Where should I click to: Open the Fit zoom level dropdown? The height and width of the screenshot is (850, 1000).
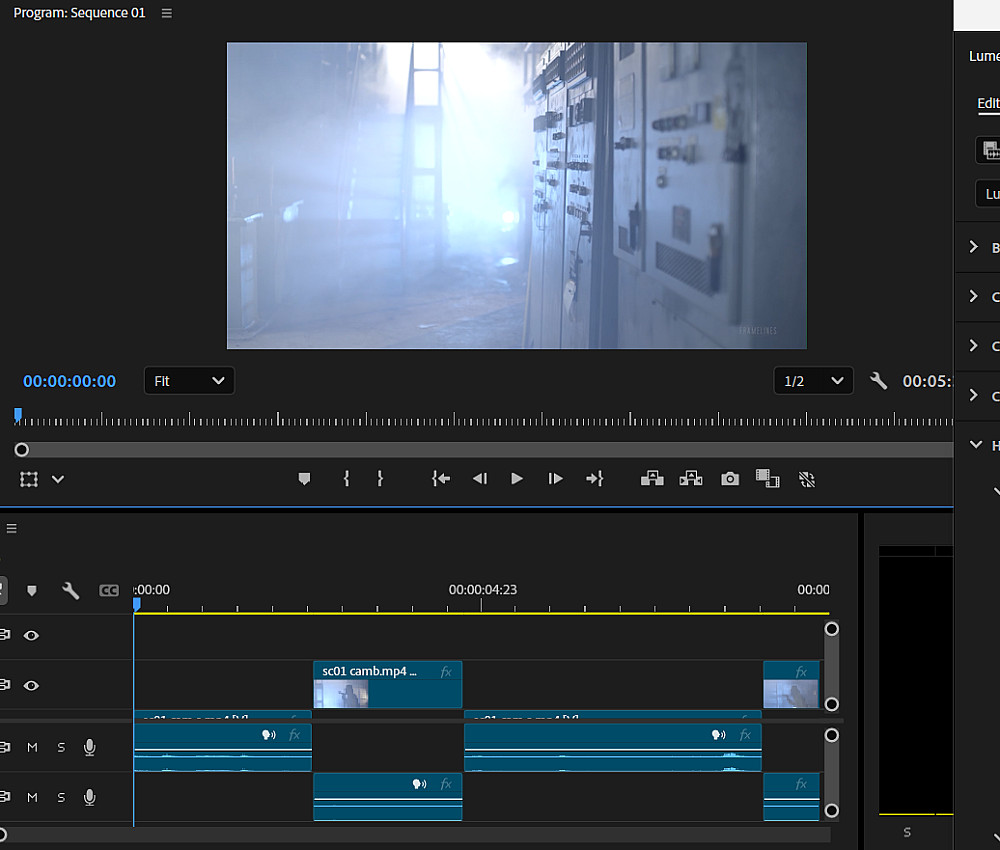[189, 381]
